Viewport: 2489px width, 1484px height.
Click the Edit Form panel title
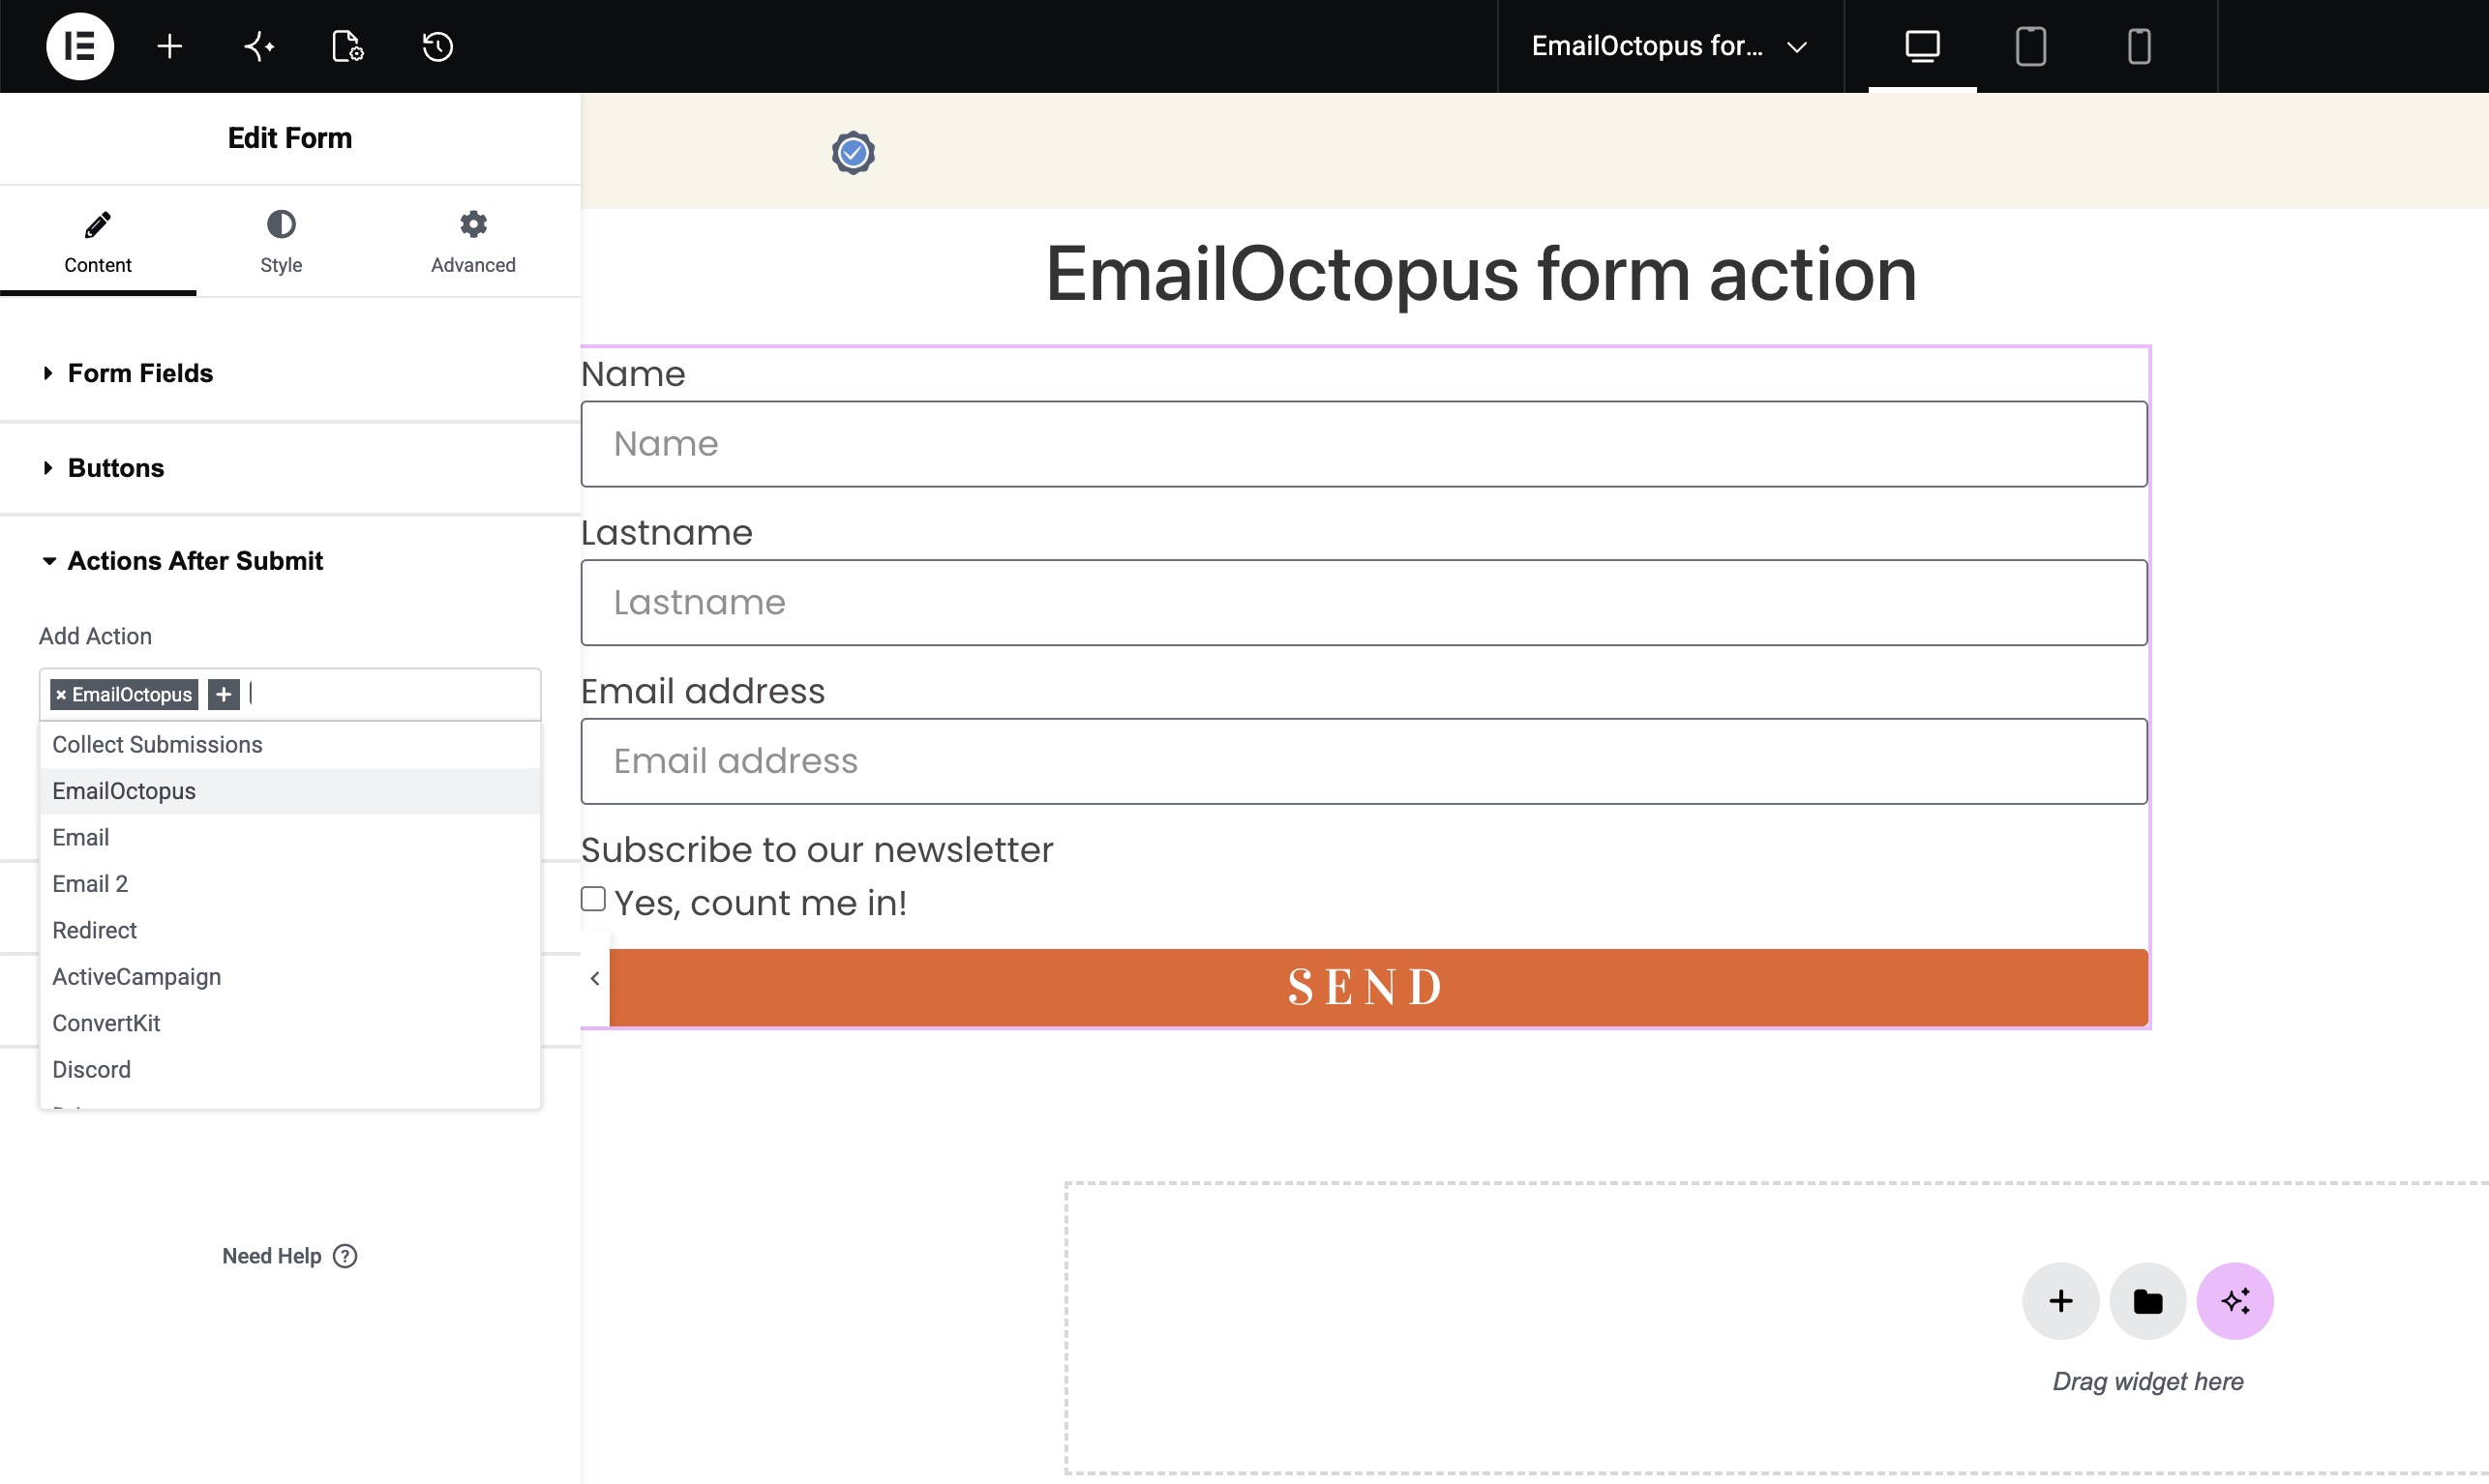click(290, 138)
